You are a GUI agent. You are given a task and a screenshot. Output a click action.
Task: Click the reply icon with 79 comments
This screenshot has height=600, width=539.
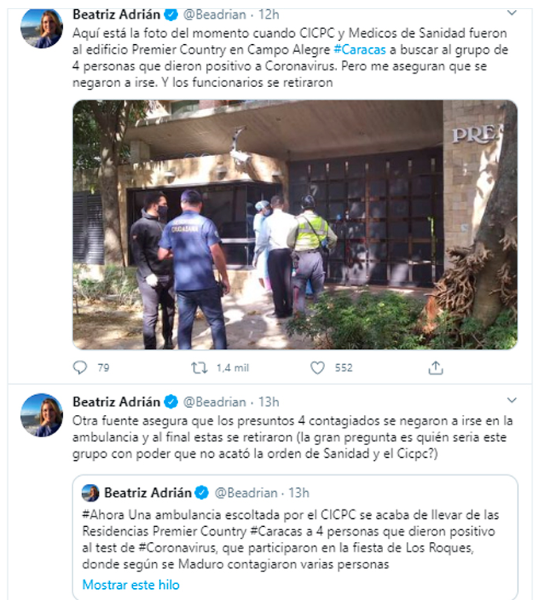tap(80, 368)
